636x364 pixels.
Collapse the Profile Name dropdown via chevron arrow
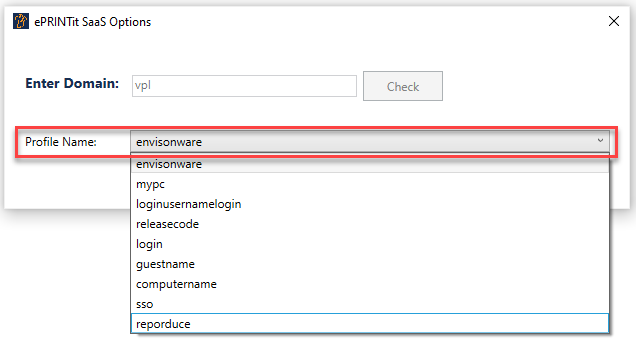click(x=600, y=140)
